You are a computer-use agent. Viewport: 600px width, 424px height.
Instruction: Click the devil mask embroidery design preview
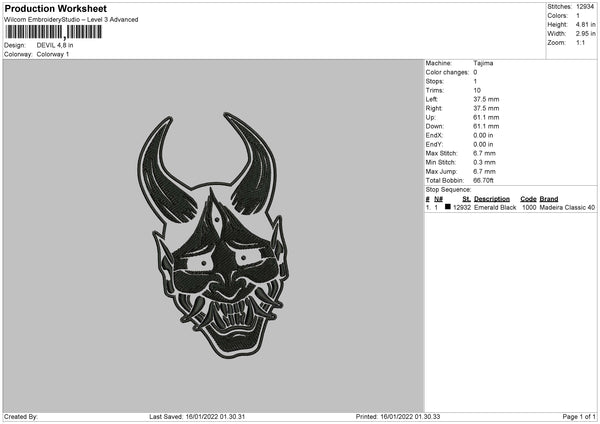click(x=212, y=236)
